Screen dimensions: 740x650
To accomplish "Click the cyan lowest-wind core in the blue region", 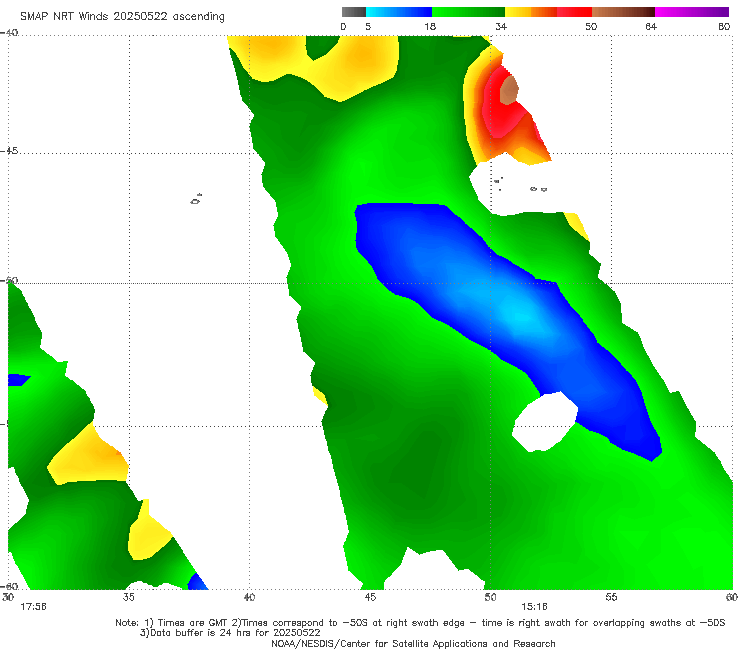I will 519,314.
